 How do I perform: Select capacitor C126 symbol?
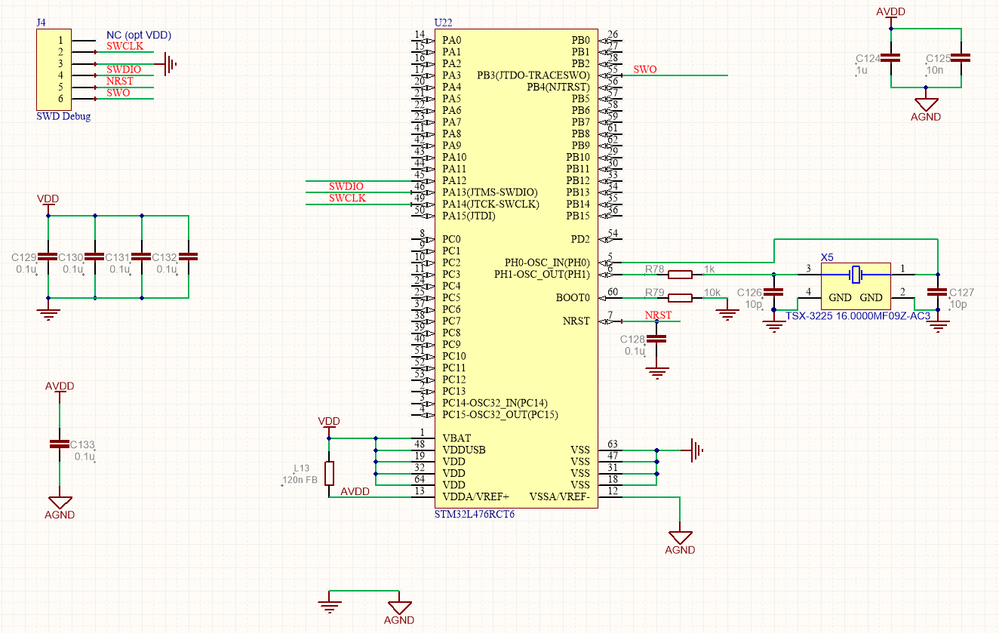click(x=773, y=292)
